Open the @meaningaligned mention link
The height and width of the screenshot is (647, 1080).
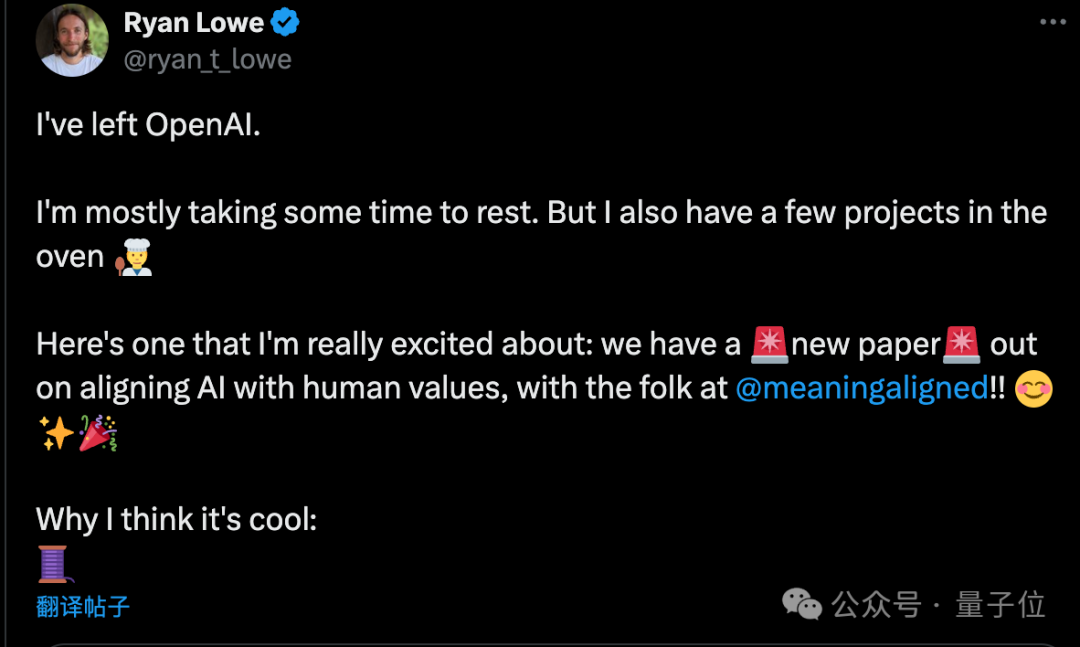(861, 388)
